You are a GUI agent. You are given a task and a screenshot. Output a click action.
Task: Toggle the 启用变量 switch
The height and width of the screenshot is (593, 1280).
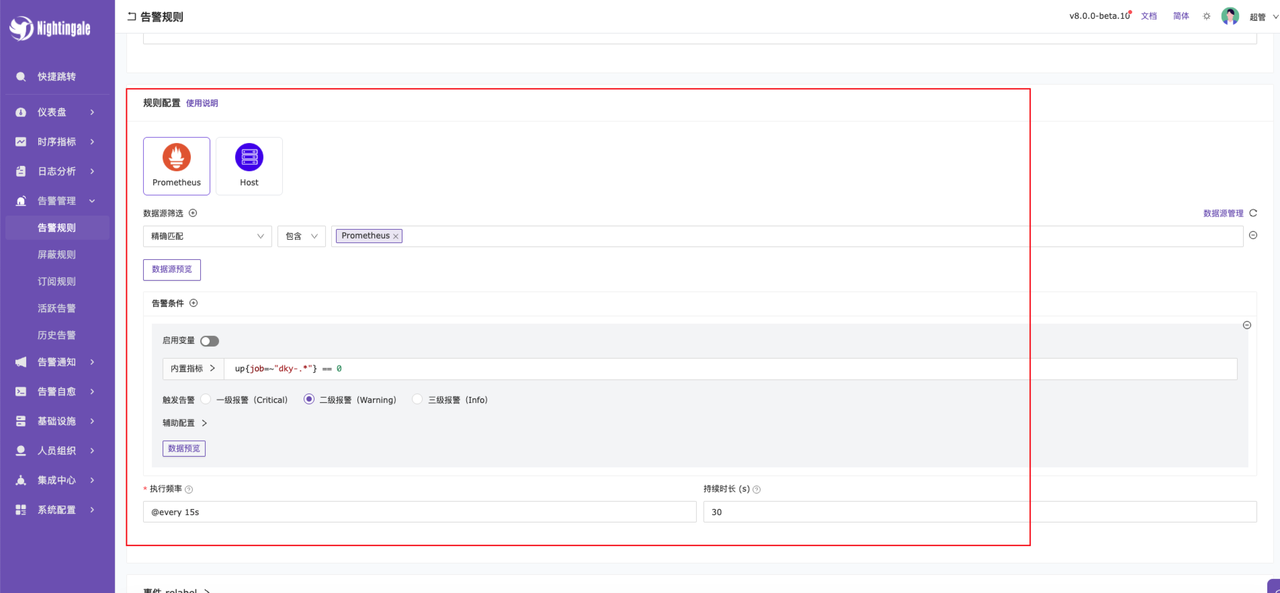209,341
